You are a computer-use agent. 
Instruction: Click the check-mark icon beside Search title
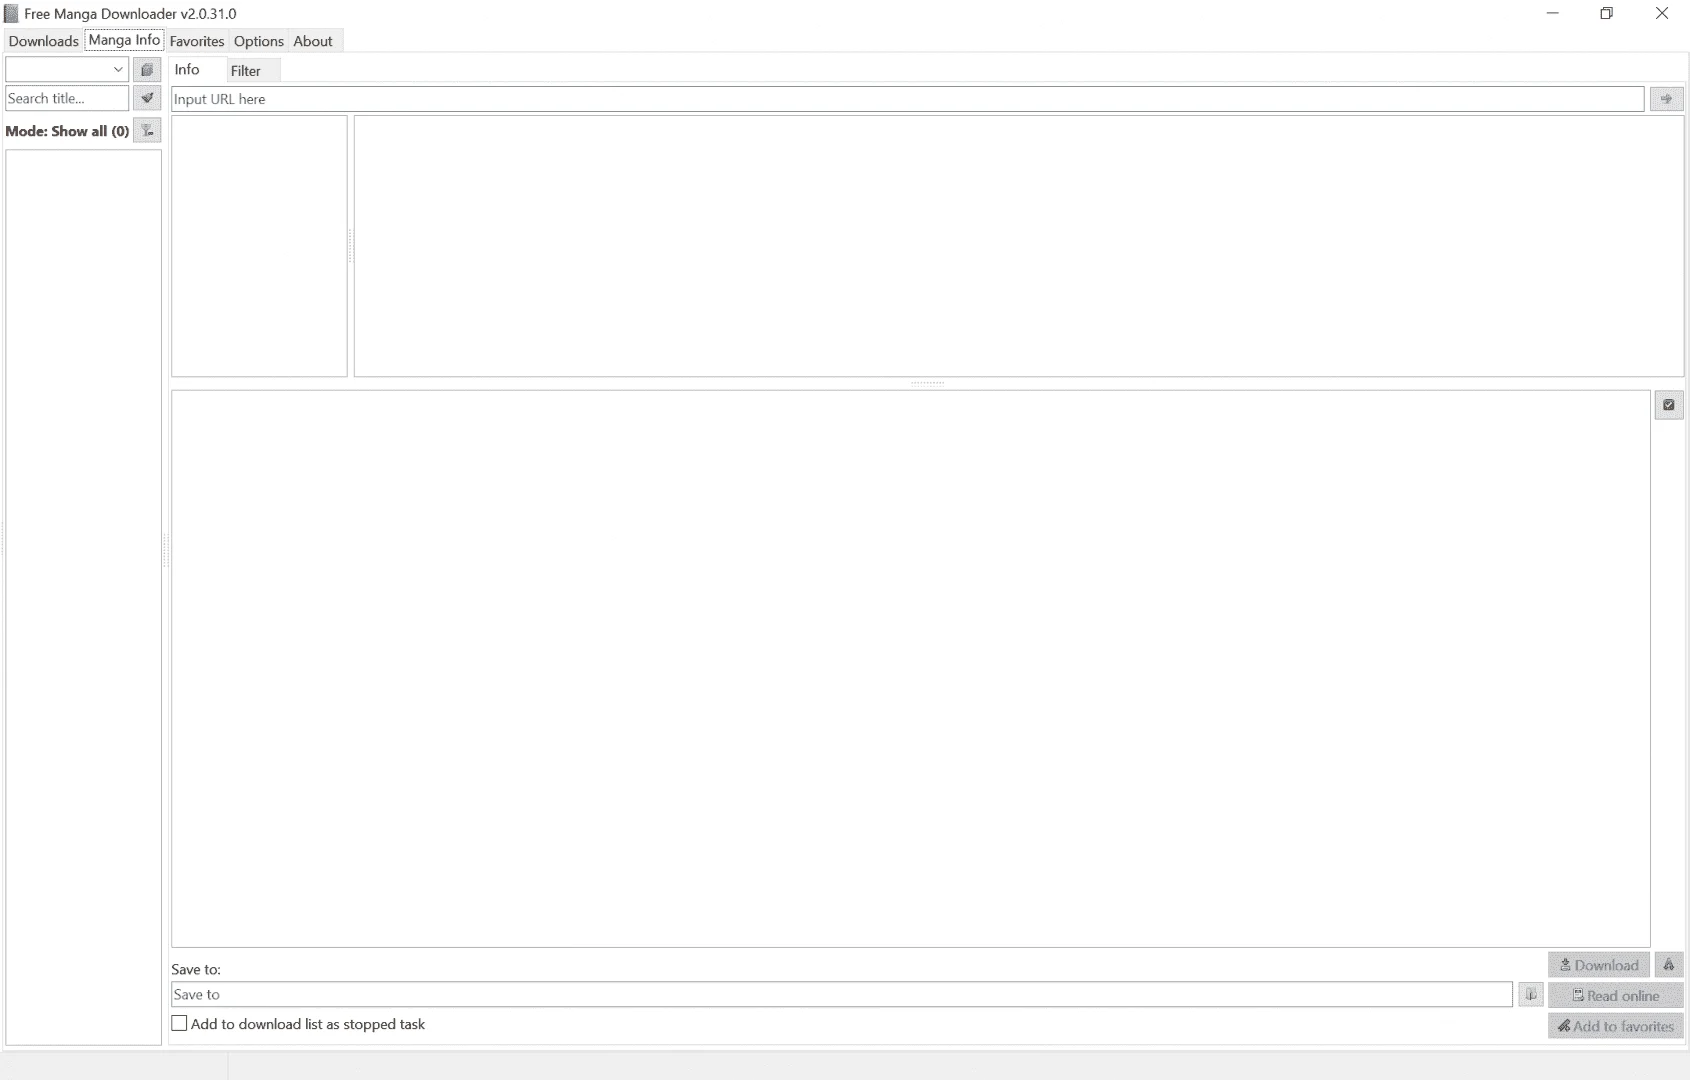point(147,98)
